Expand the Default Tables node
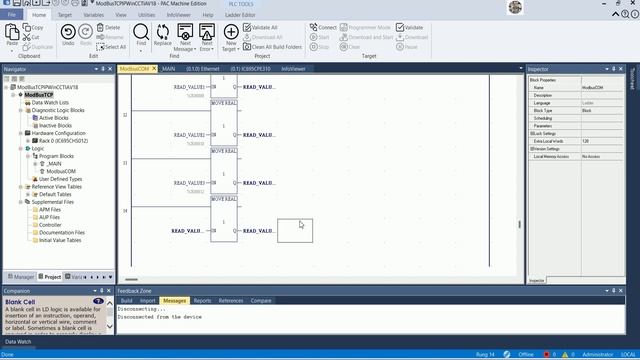The image size is (640, 360). pos(28,194)
